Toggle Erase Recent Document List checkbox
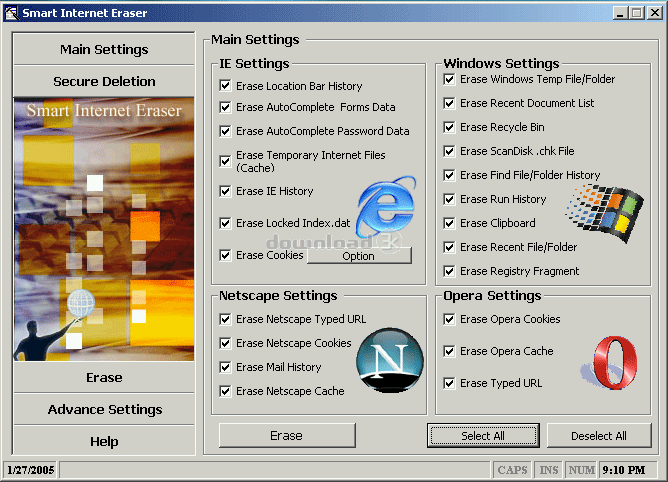This screenshot has width=668, height=482. coord(449,103)
